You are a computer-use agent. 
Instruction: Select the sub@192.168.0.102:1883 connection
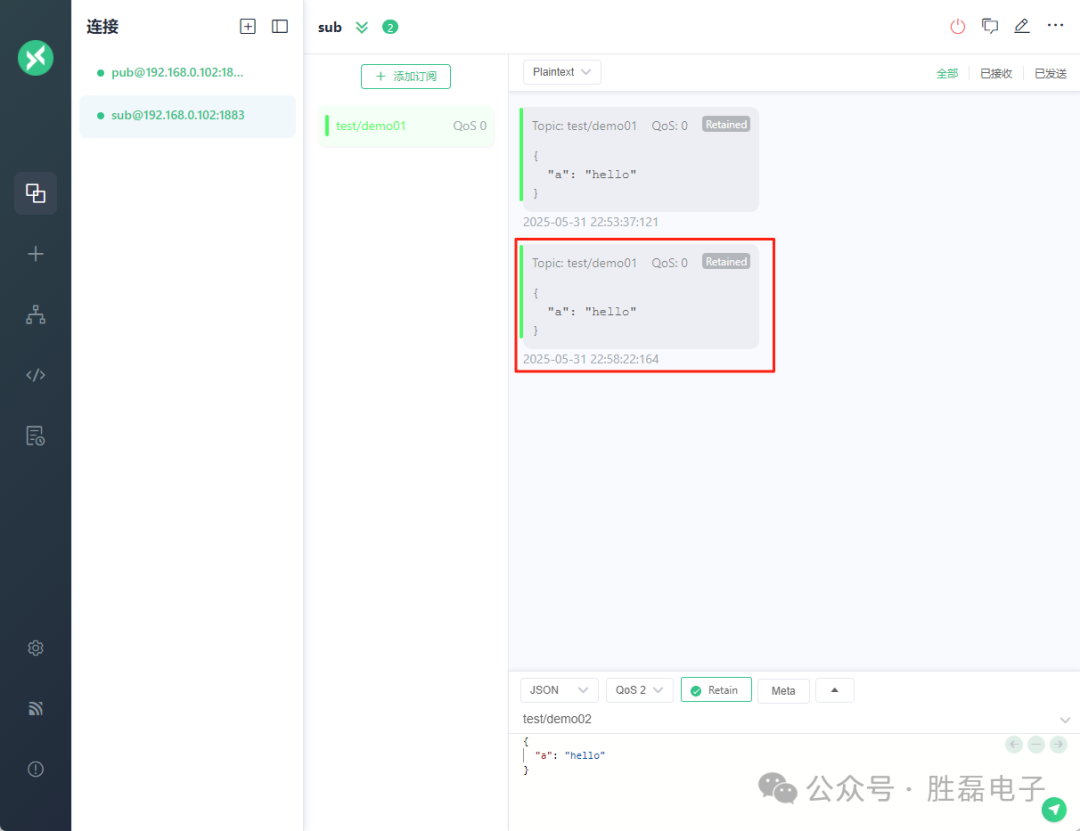187,116
